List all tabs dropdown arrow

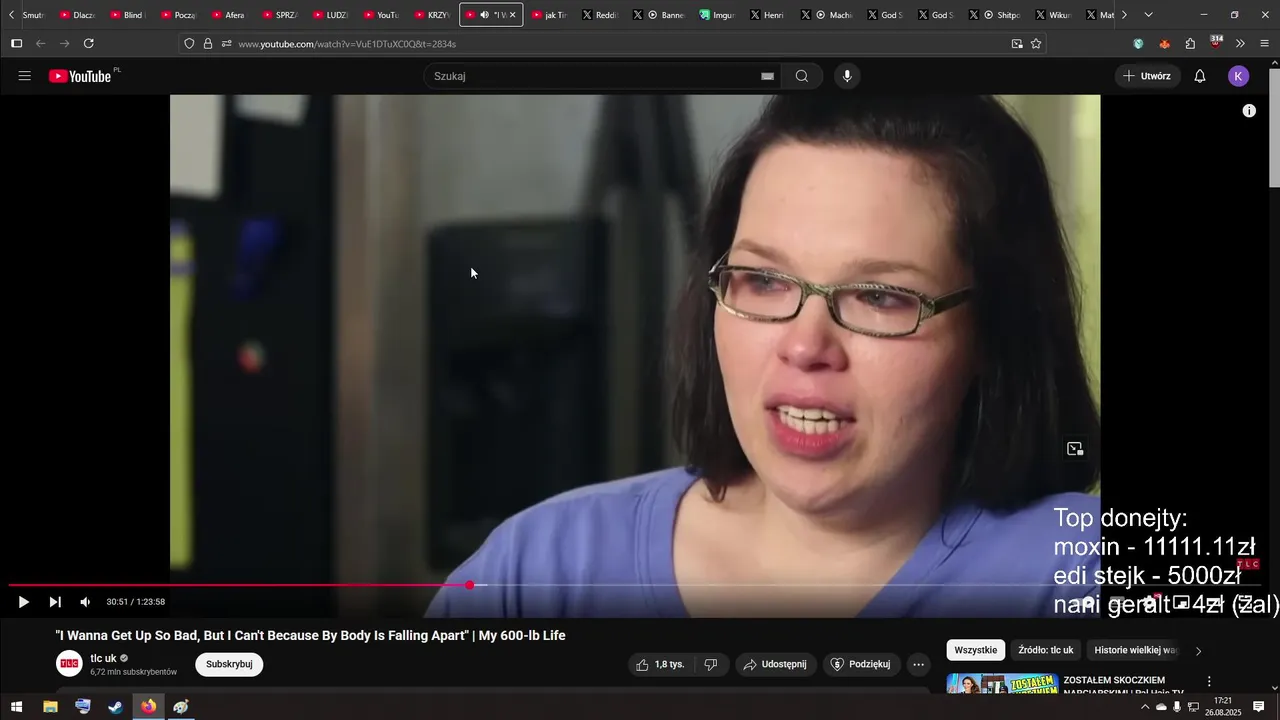(x=1148, y=15)
